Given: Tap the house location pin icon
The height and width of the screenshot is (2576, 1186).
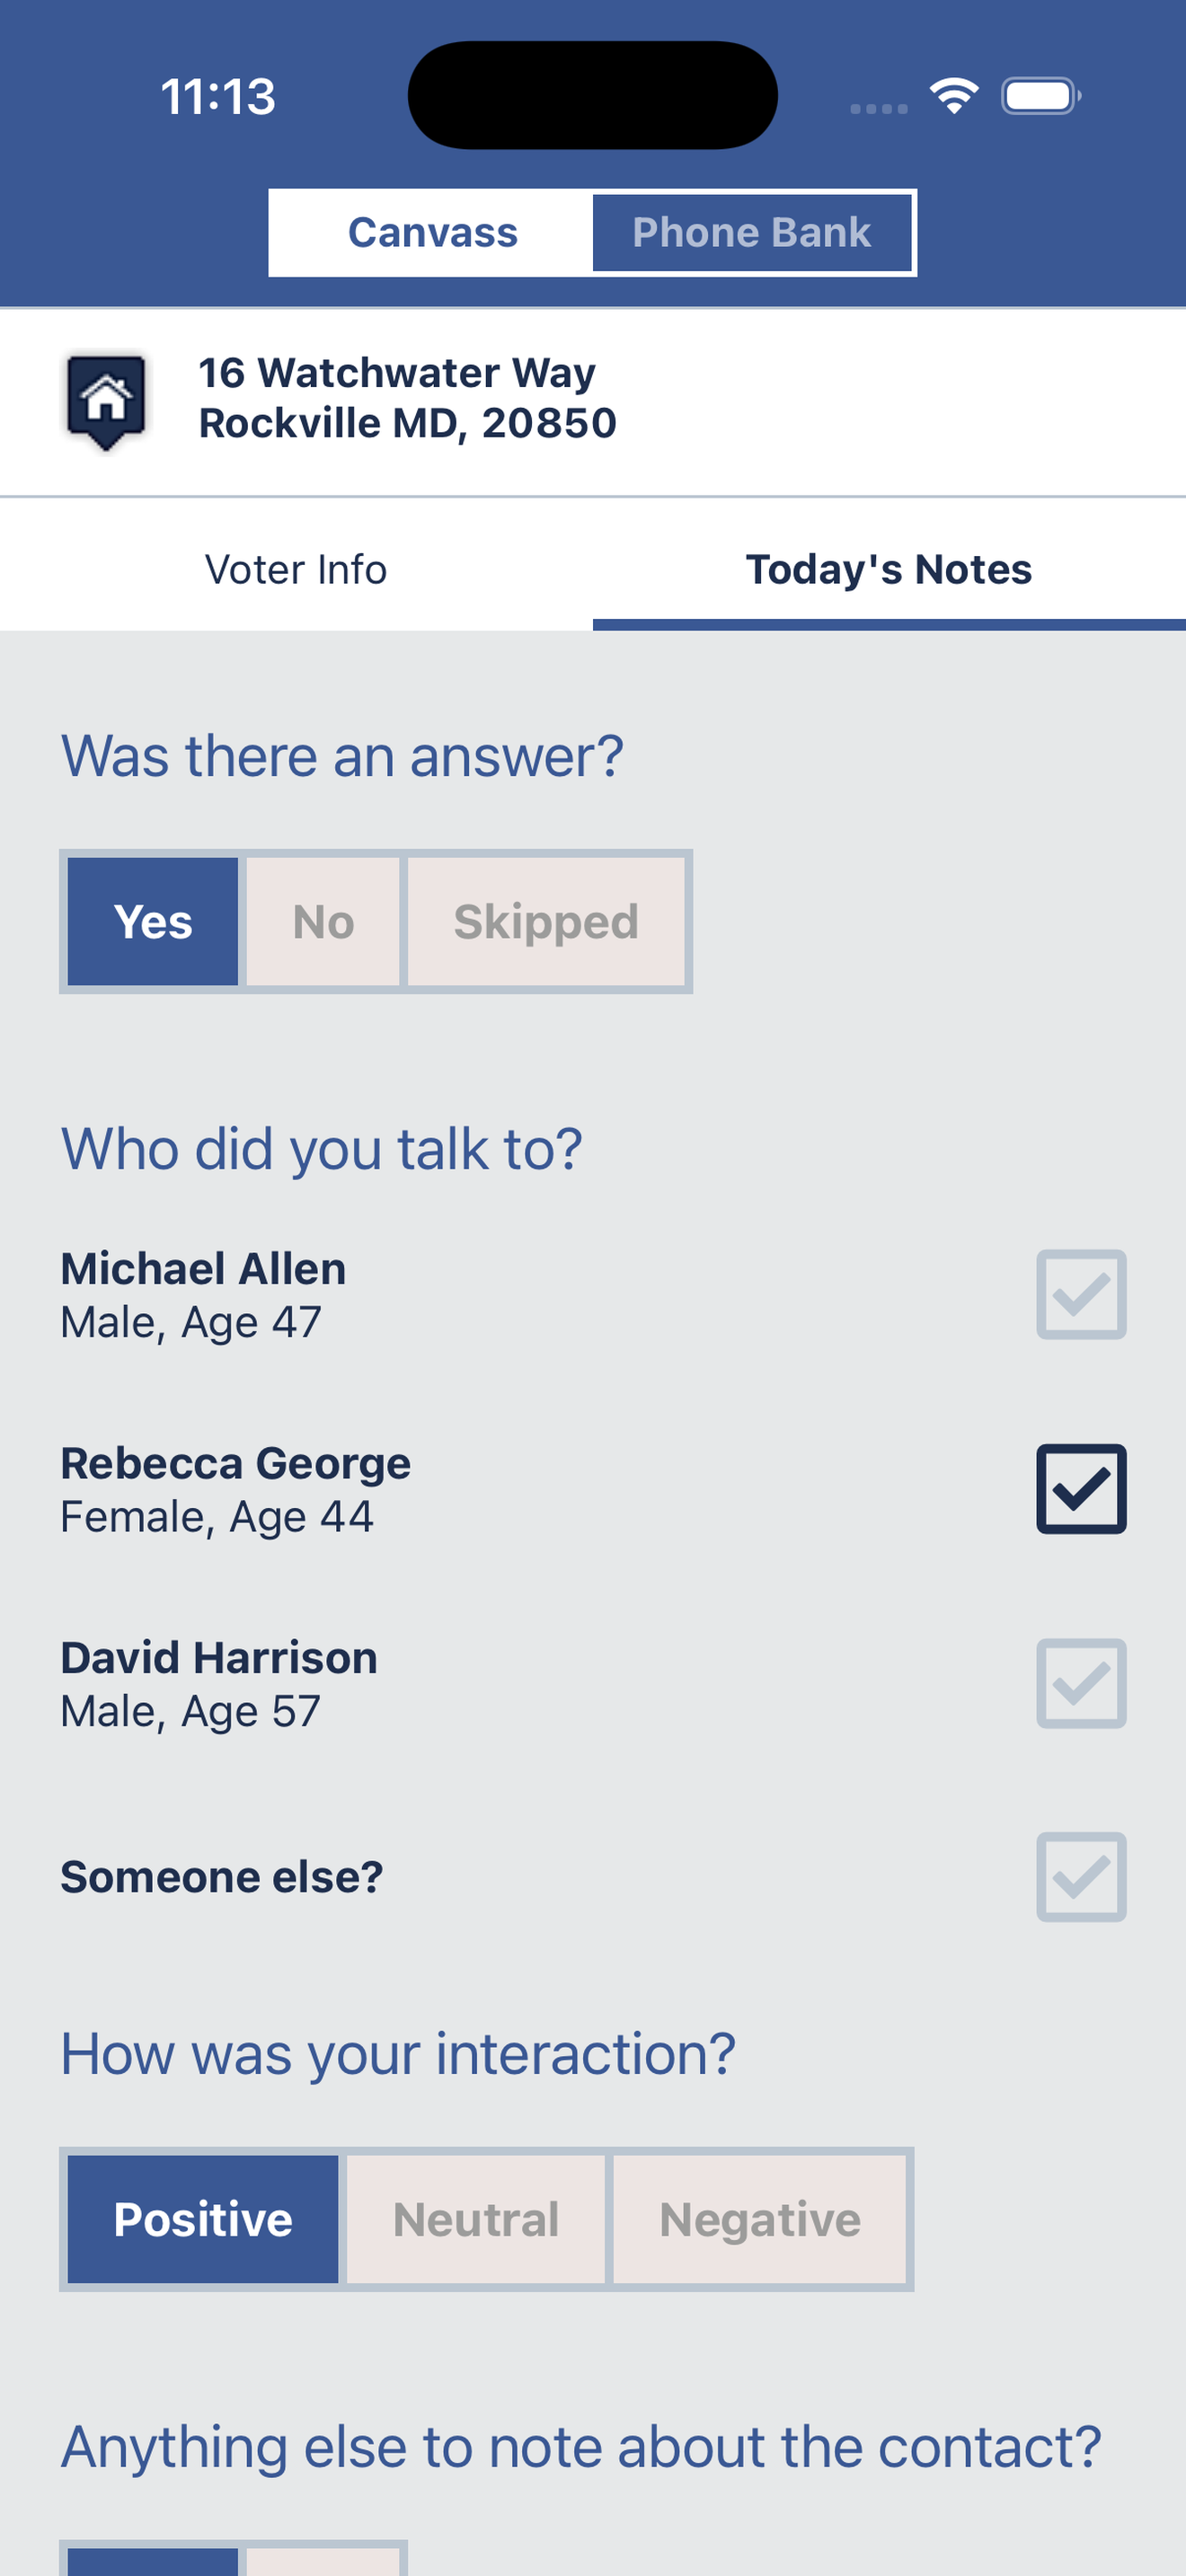Looking at the screenshot, I should 106,400.
